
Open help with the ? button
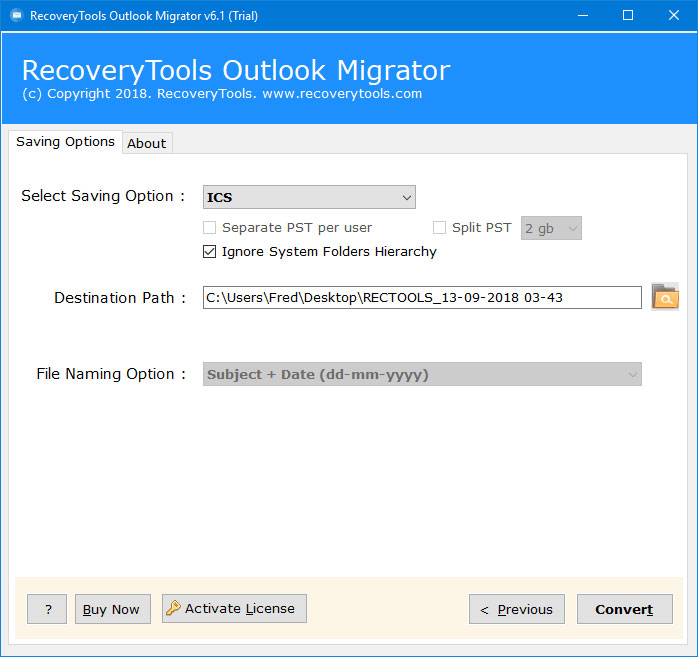[47, 609]
